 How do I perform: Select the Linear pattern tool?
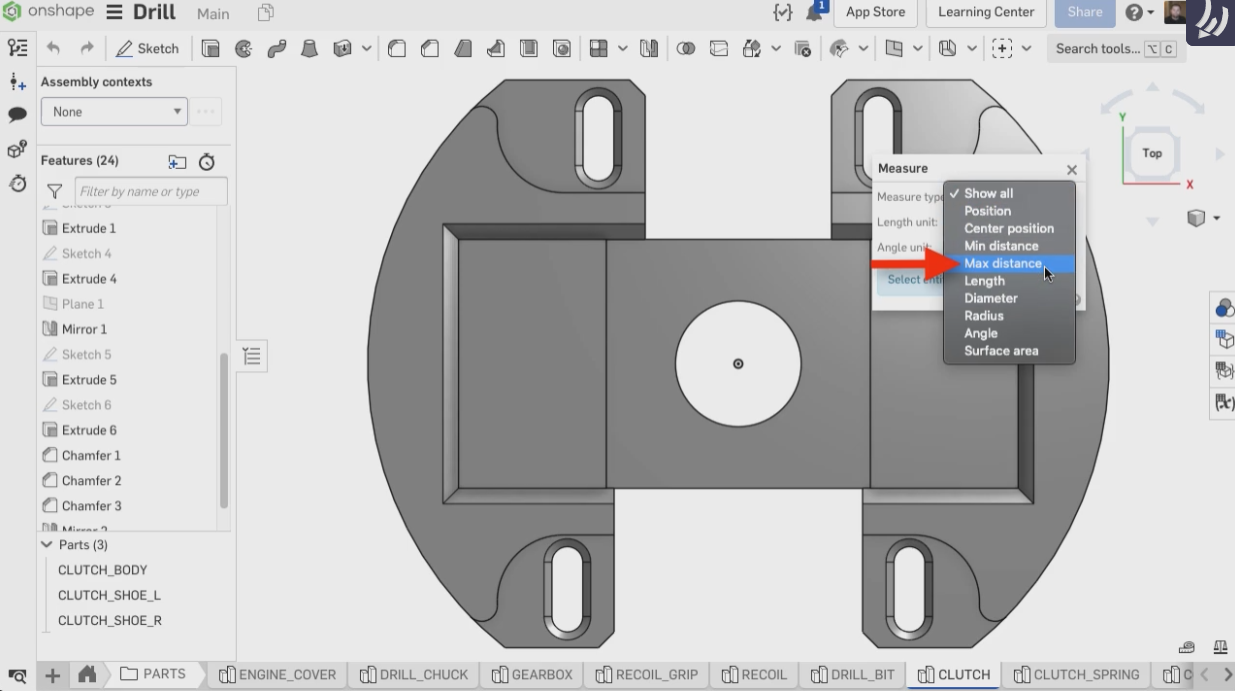(599, 48)
